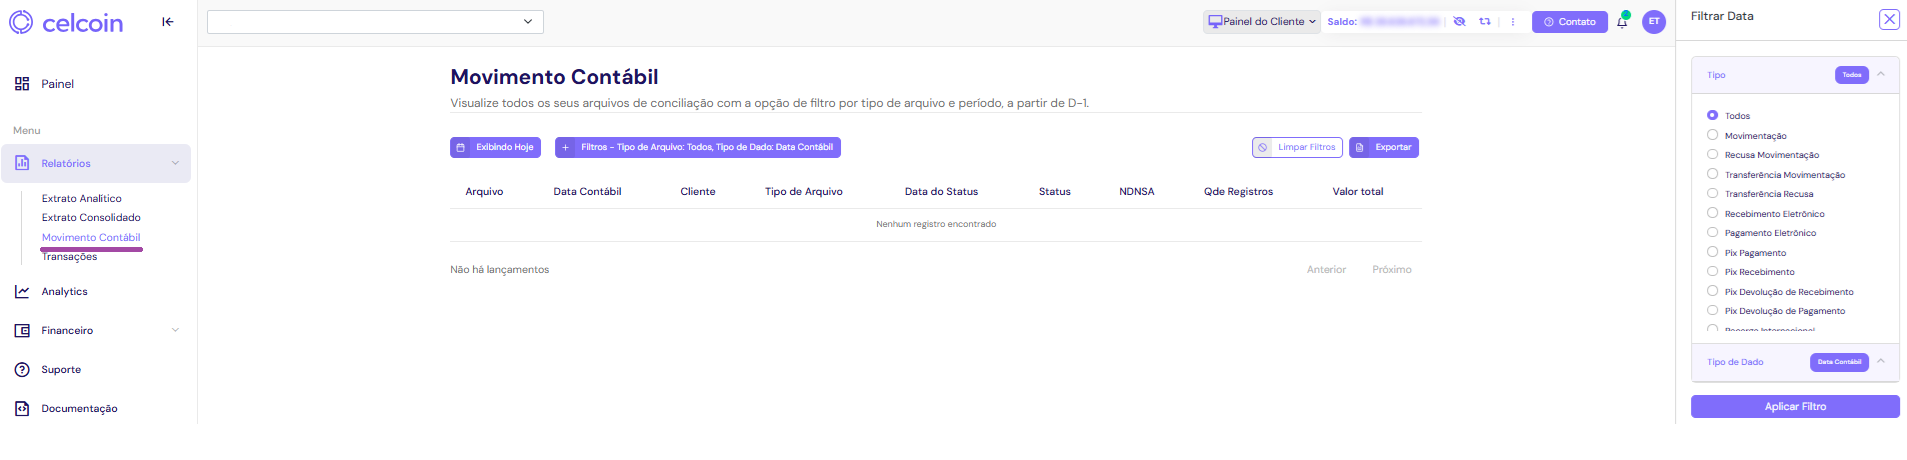Open the ET user avatar menu
Image resolution: width=1907 pixels, height=460 pixels.
pos(1654,22)
